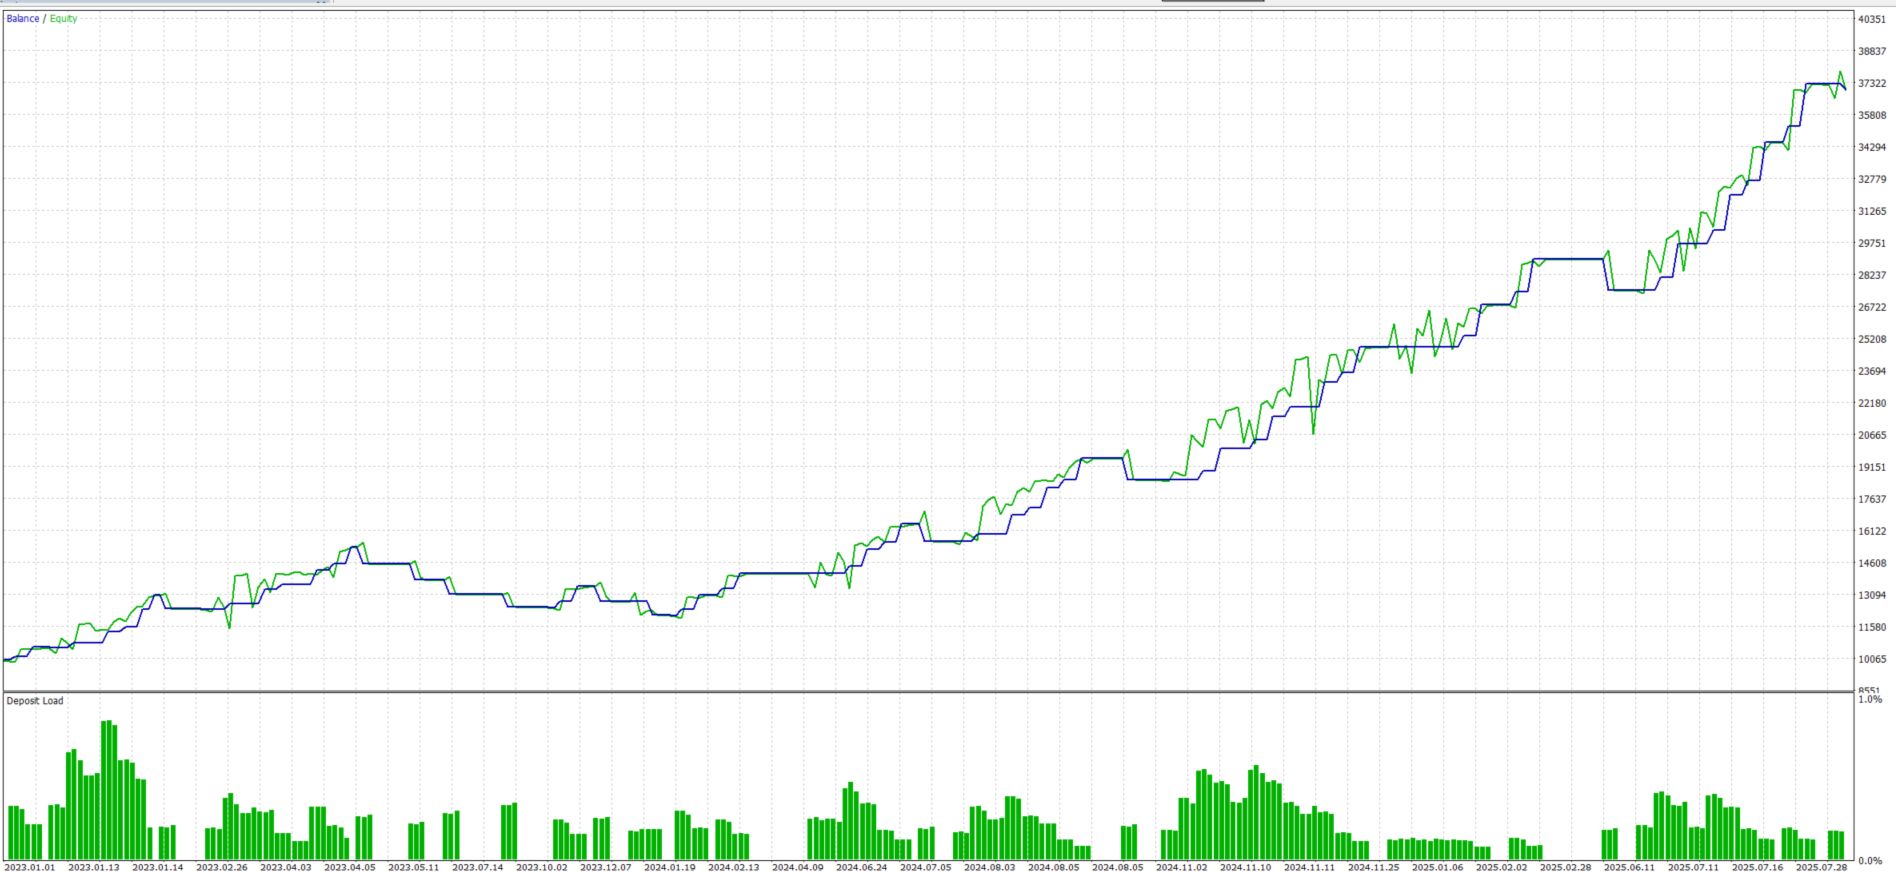This screenshot has width=1896, height=872.
Task: Select the 2024.11.02 date label
Action: (x=1181, y=867)
